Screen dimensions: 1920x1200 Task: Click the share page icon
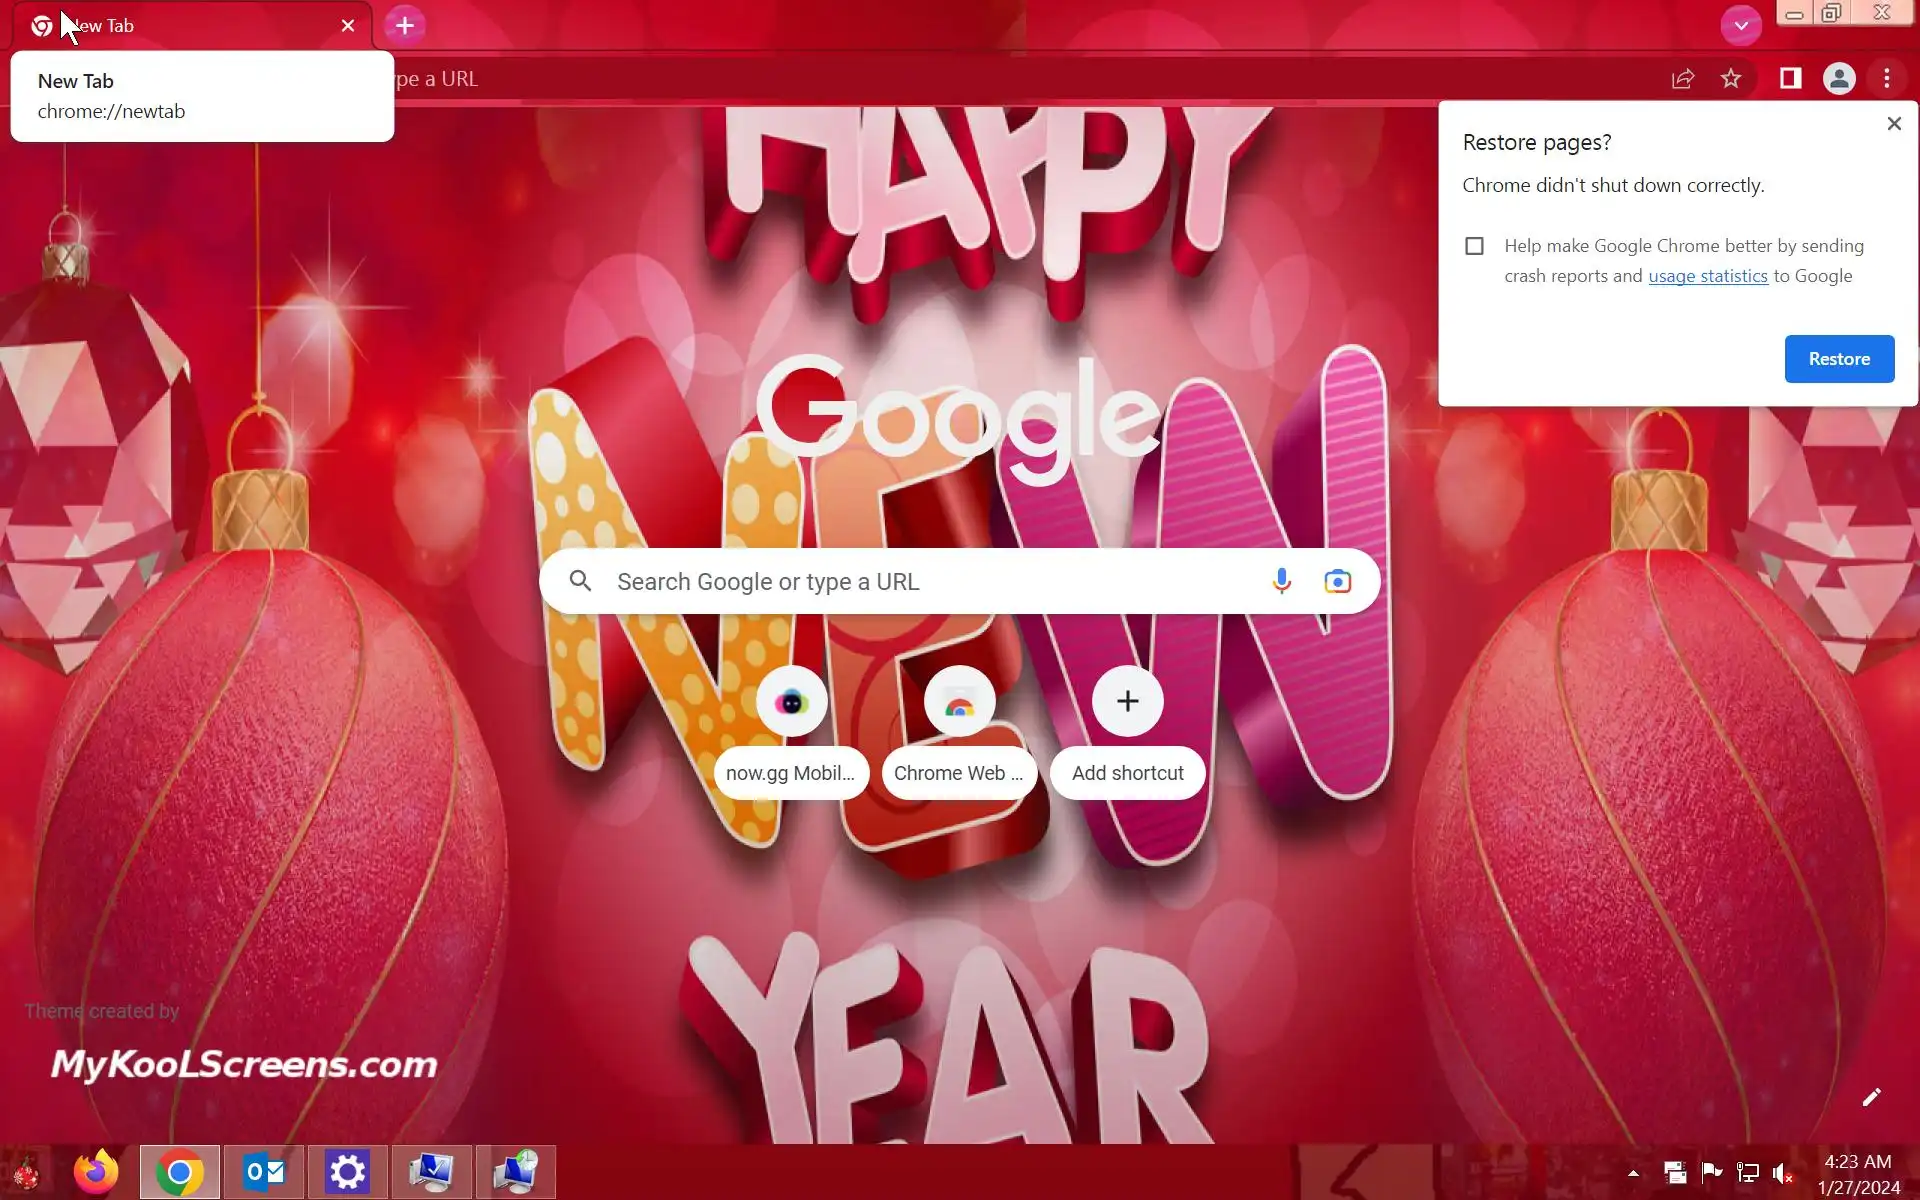click(x=1683, y=79)
